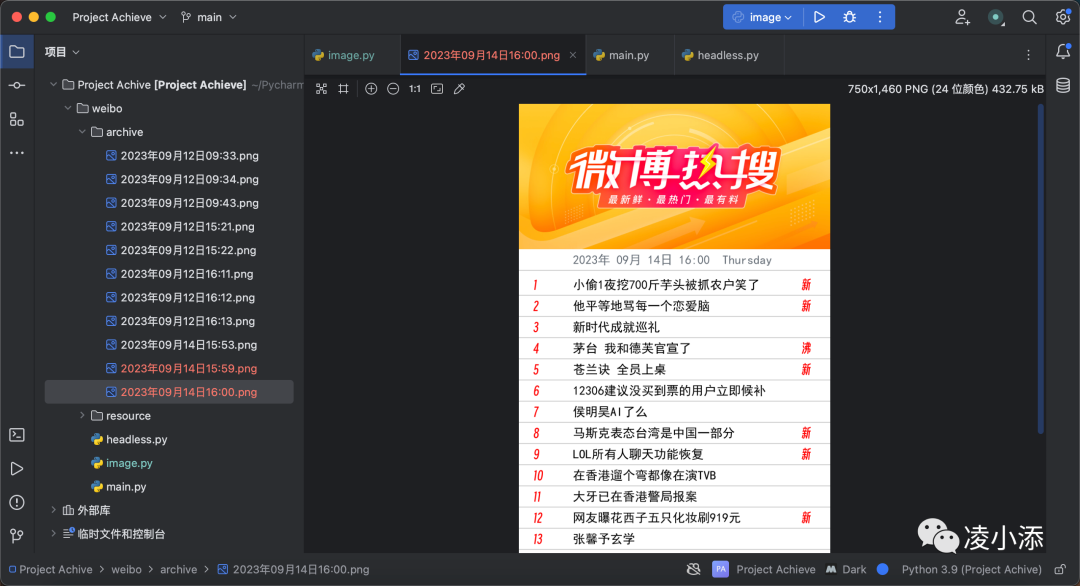Toggle transparency chessboard in image viewer
The image size is (1080, 586).
point(321,89)
